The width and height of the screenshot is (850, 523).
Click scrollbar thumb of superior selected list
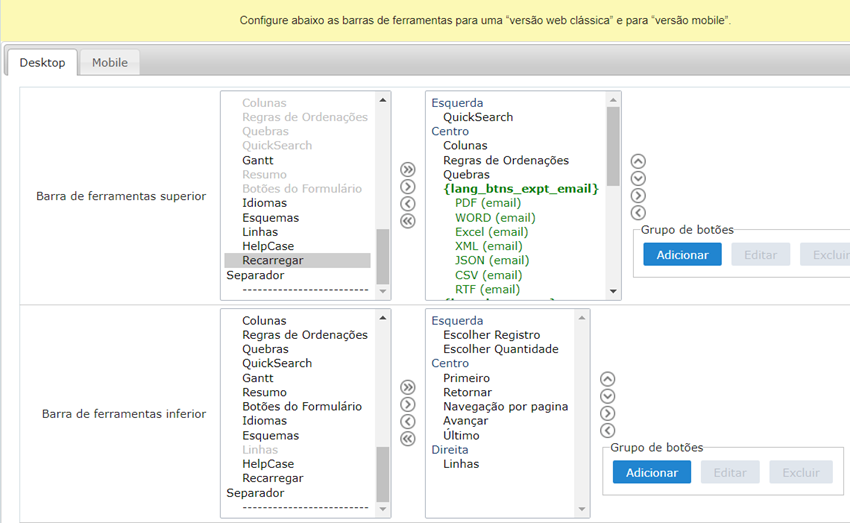coord(613,146)
